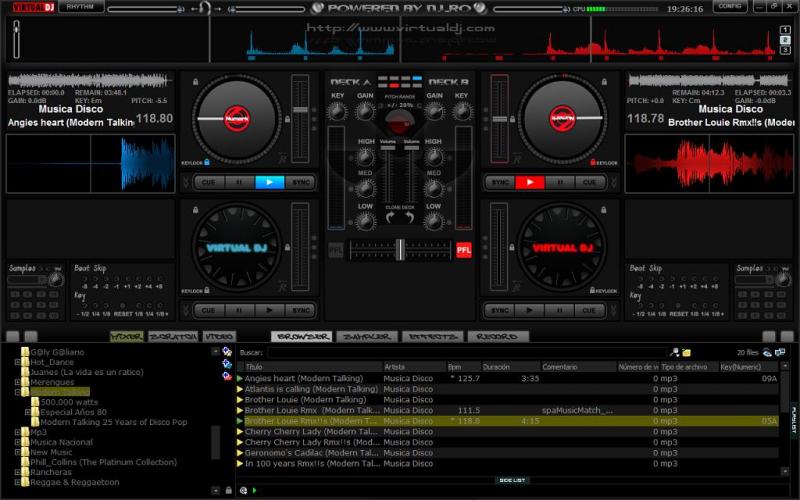800x500 pixels.
Task: Click left Clone Deck arrow
Action: tap(390, 217)
